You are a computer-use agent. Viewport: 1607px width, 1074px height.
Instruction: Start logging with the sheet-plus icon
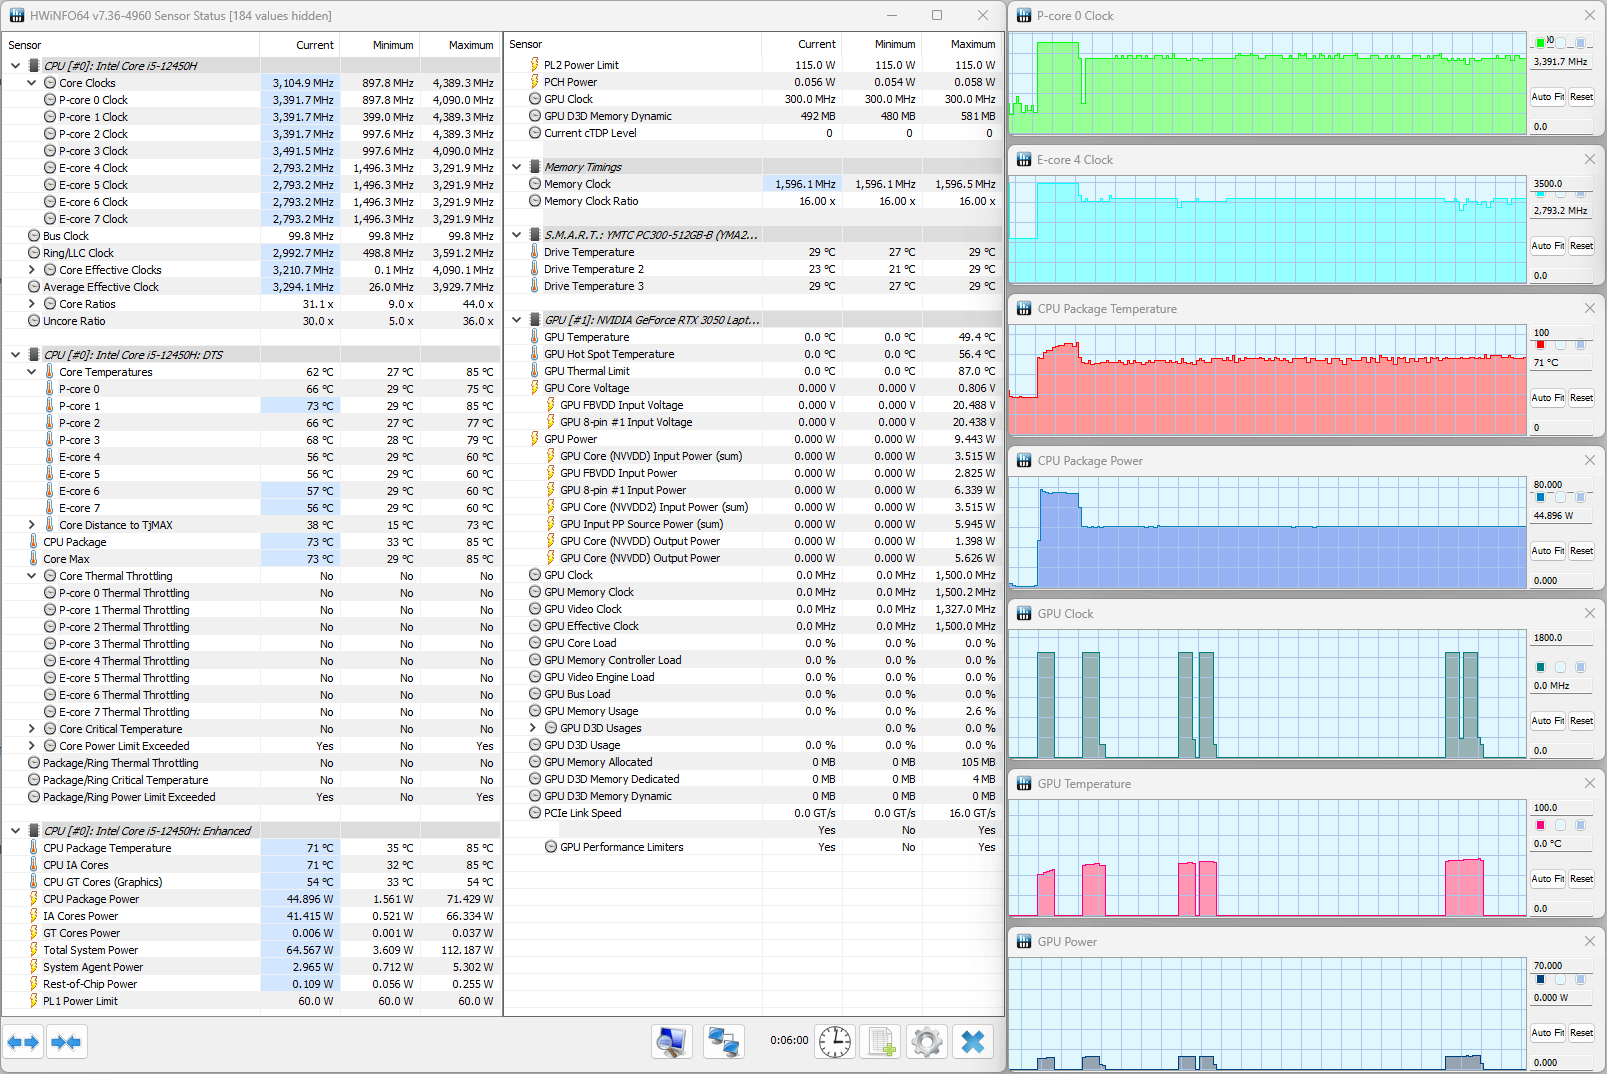coord(881,1042)
